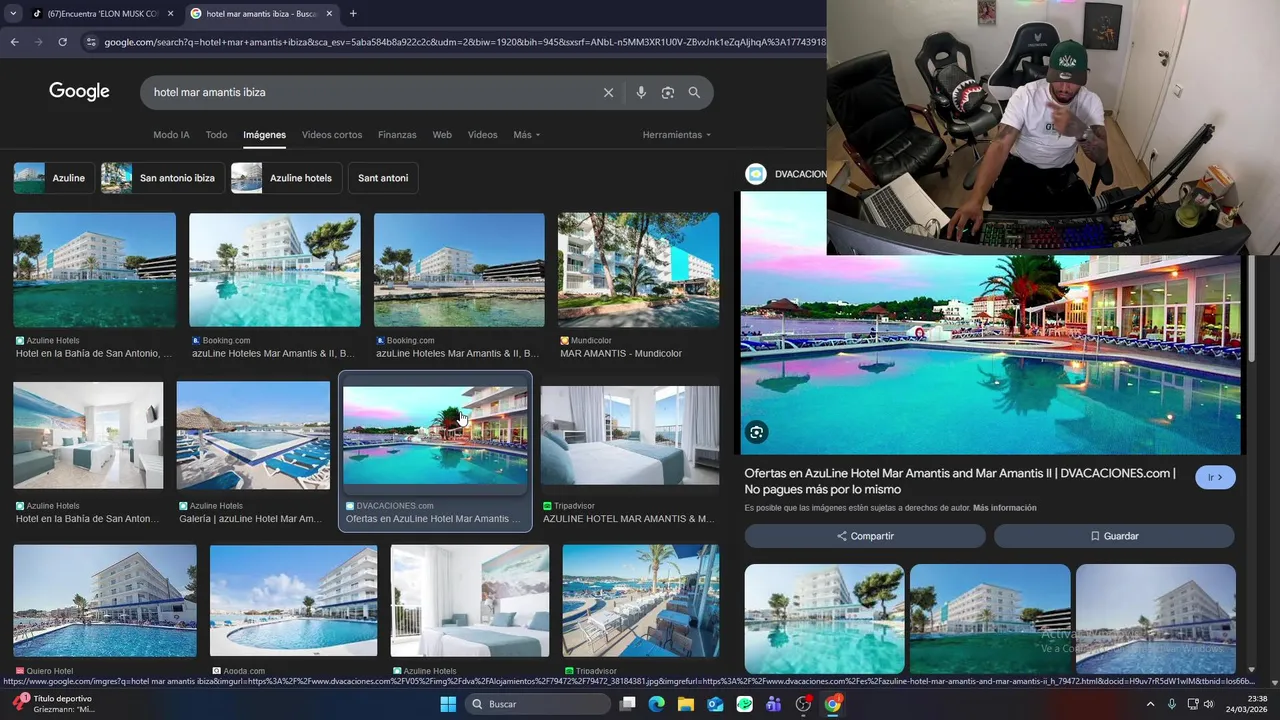Switch to the 'Todo' results tab
The image size is (1280, 720).
pyautogui.click(x=216, y=135)
